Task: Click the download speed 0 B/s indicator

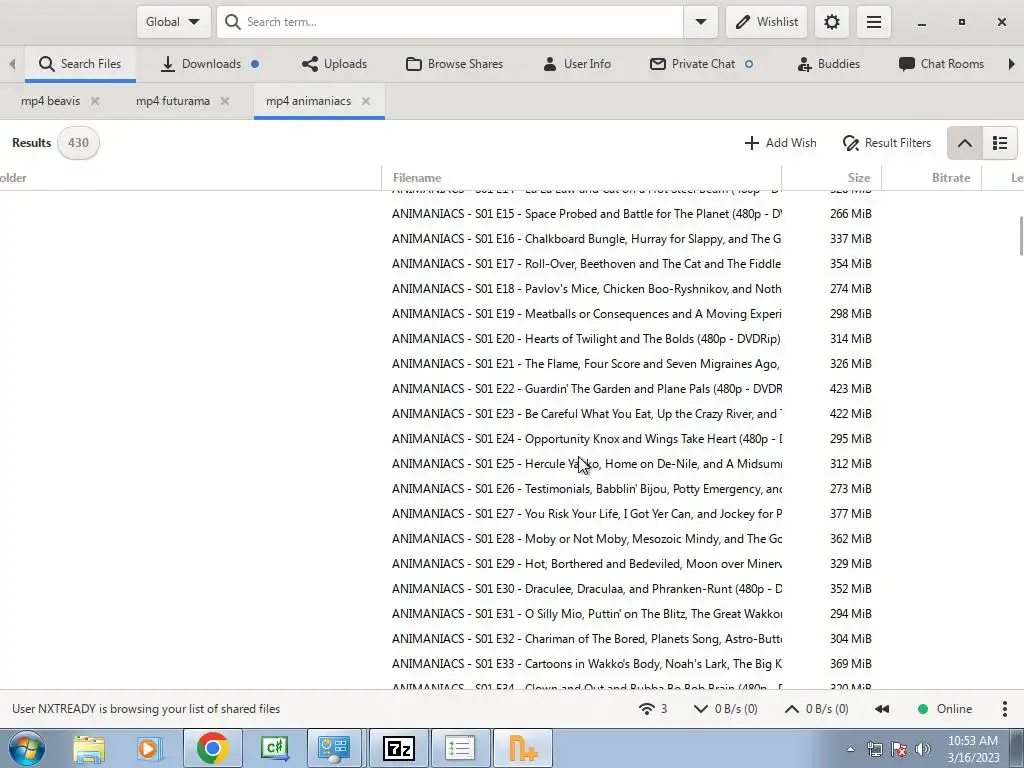Action: 726,709
